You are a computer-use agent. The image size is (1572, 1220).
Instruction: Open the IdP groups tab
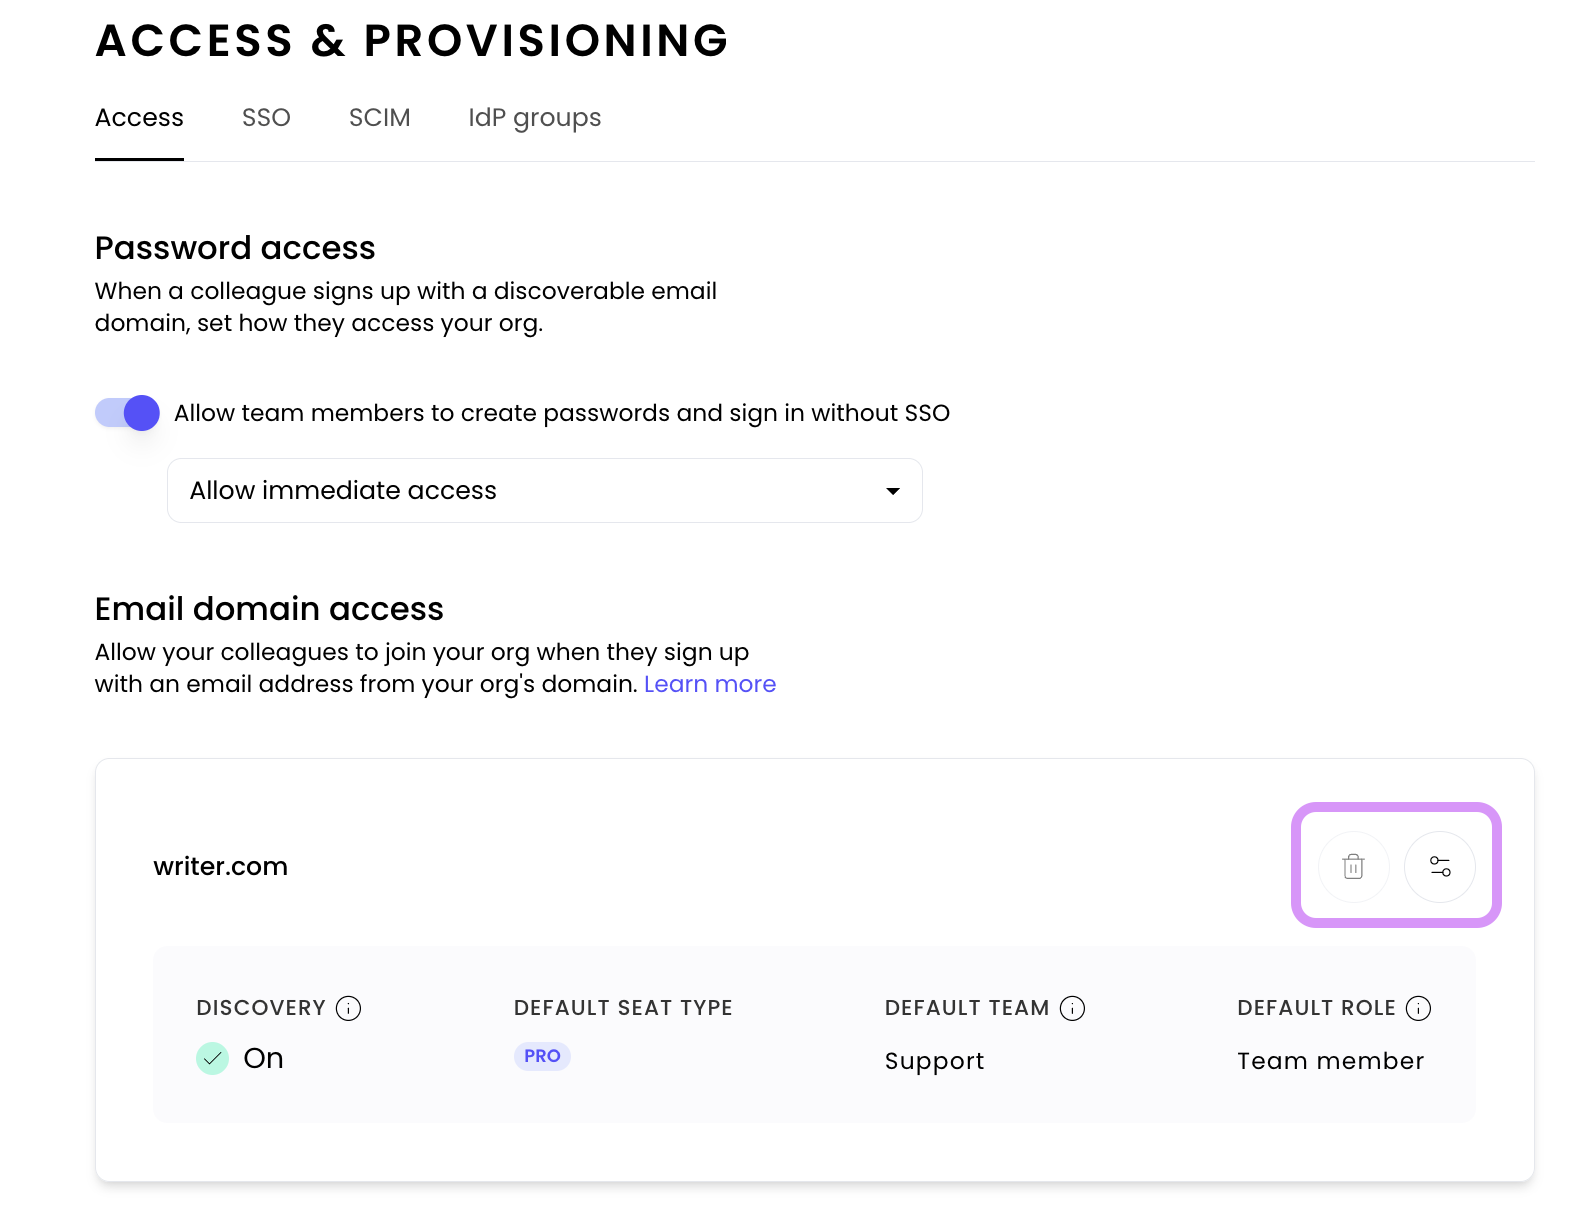pyautogui.click(x=534, y=118)
